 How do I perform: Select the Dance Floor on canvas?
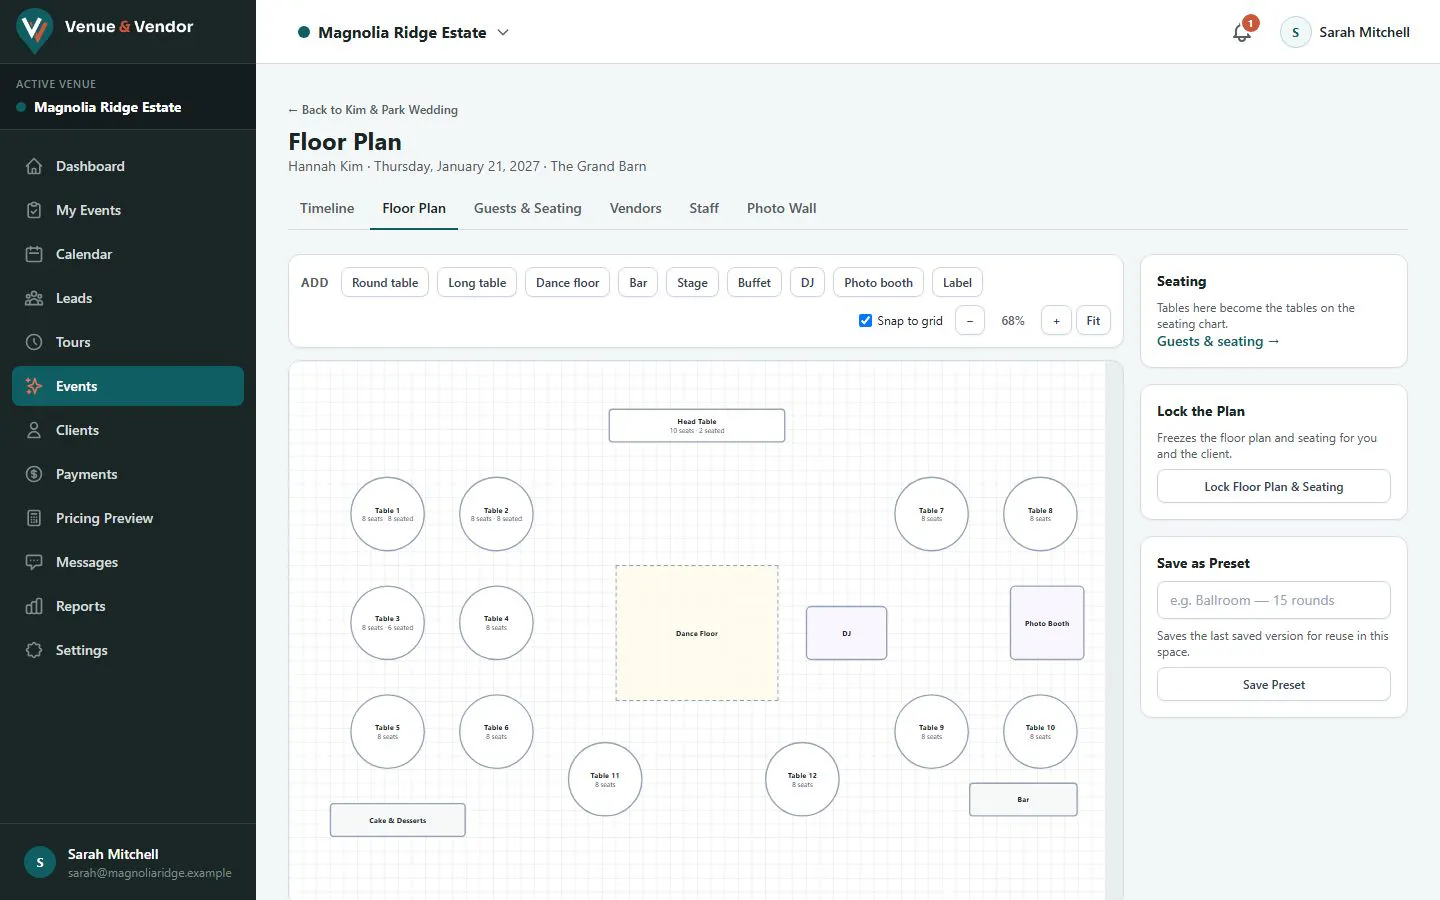pos(697,633)
